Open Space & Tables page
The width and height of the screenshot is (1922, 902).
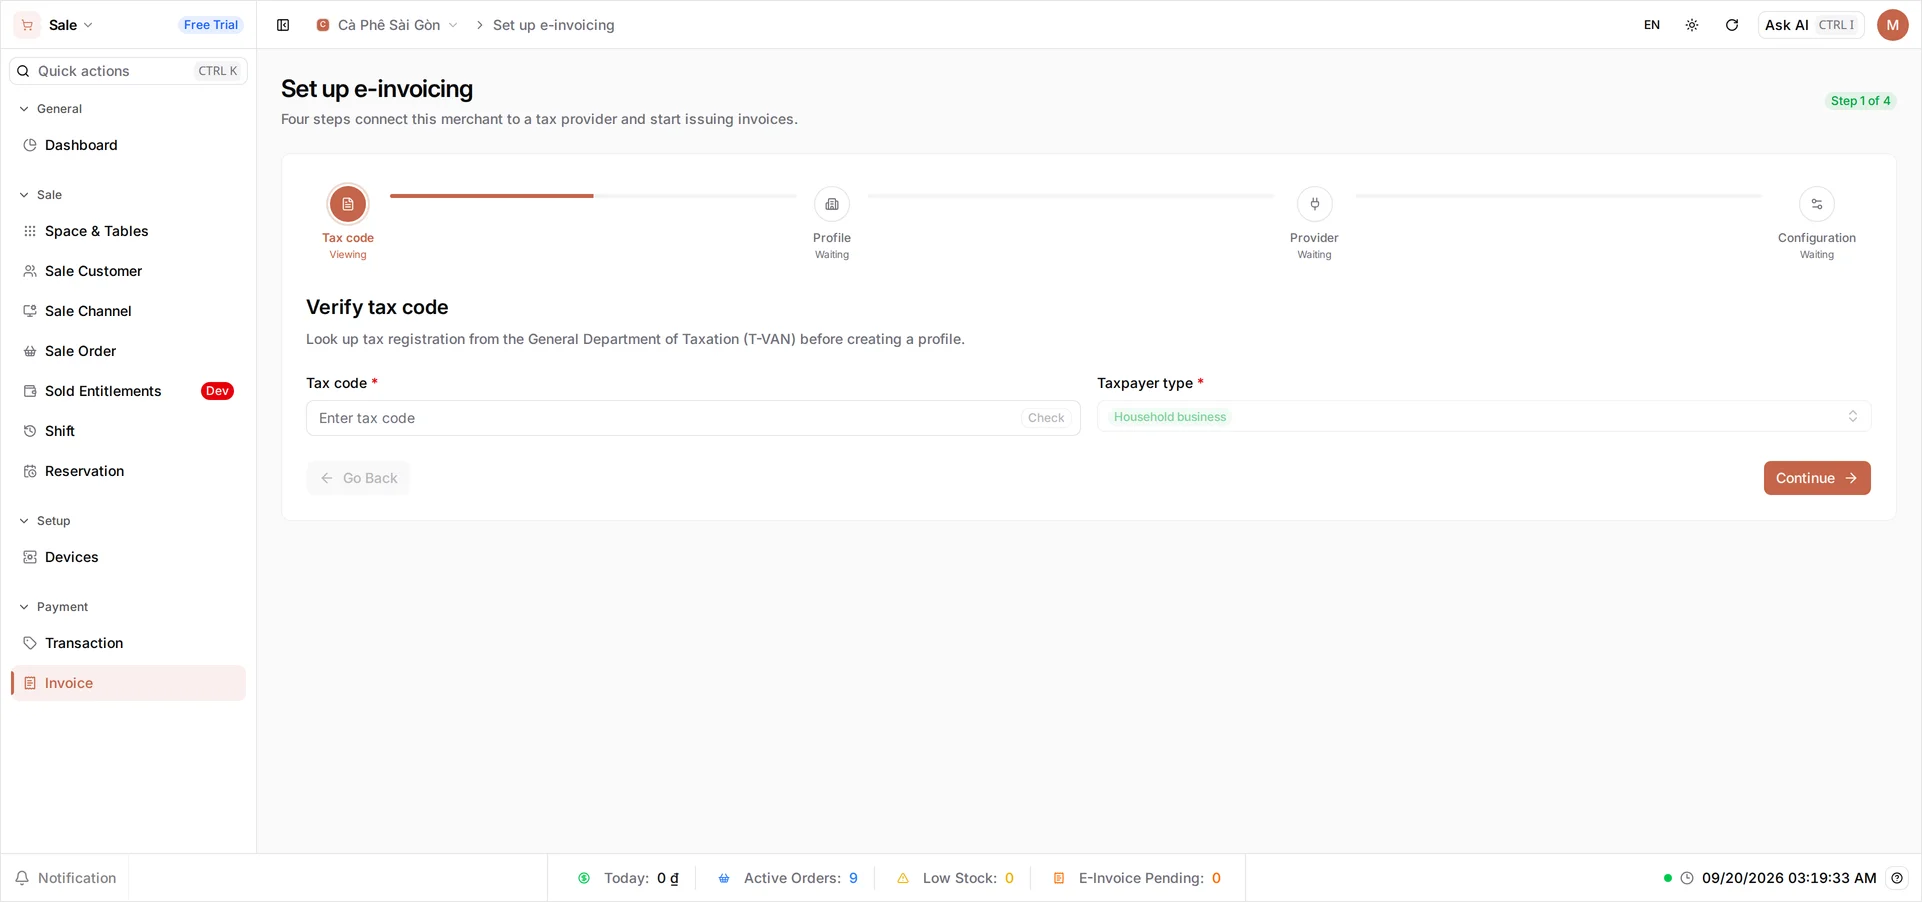[x=128, y=231]
